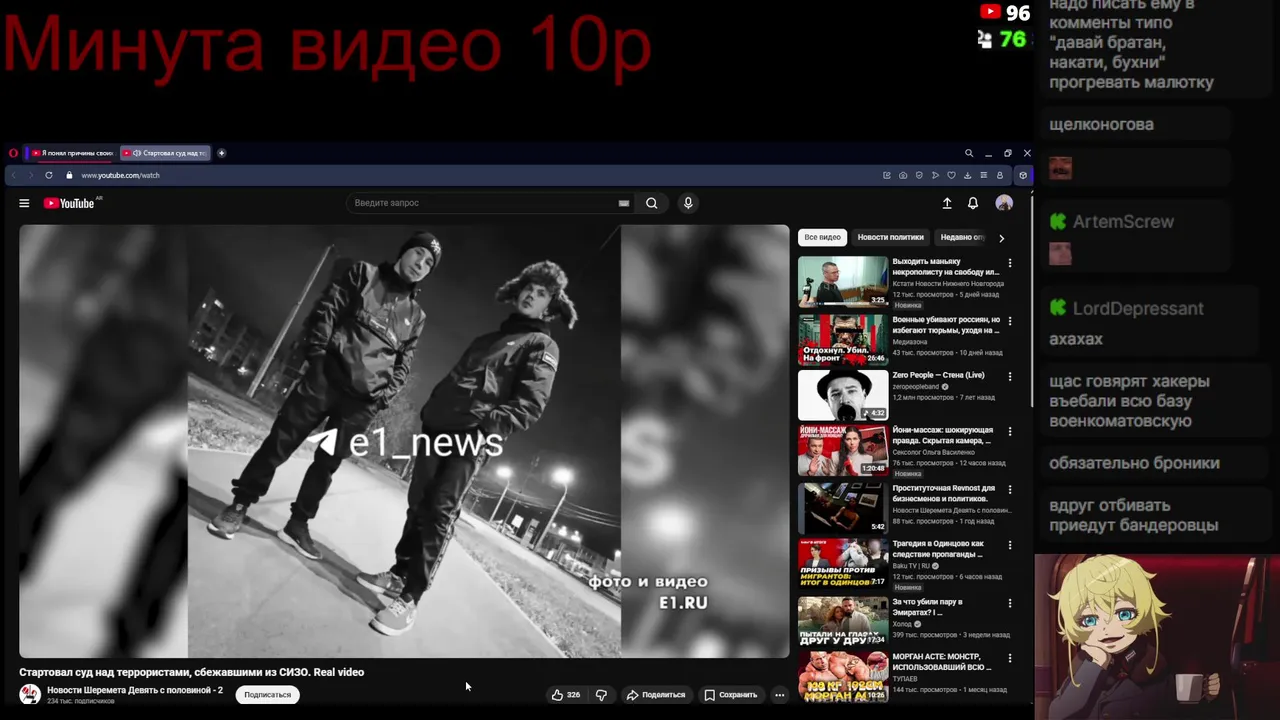Open a new browser tab with plus

(x=221, y=153)
